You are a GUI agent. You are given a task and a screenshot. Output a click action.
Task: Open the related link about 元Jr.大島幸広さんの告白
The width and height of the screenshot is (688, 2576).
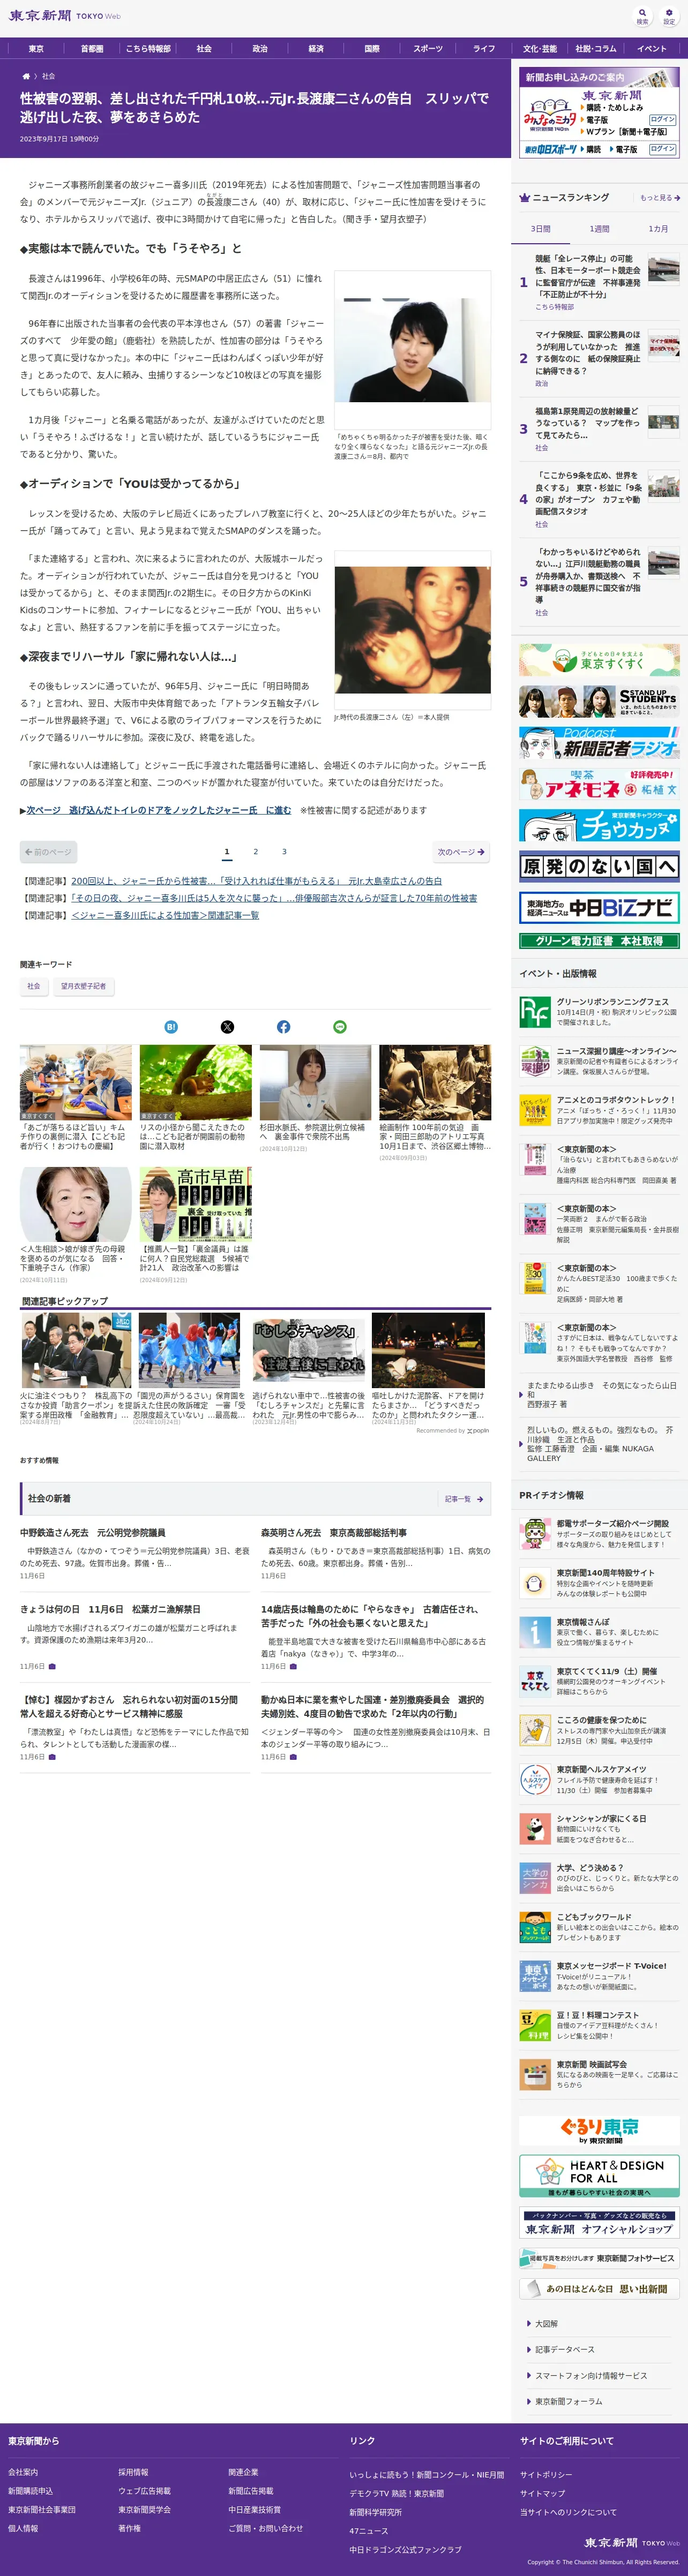[x=256, y=881]
